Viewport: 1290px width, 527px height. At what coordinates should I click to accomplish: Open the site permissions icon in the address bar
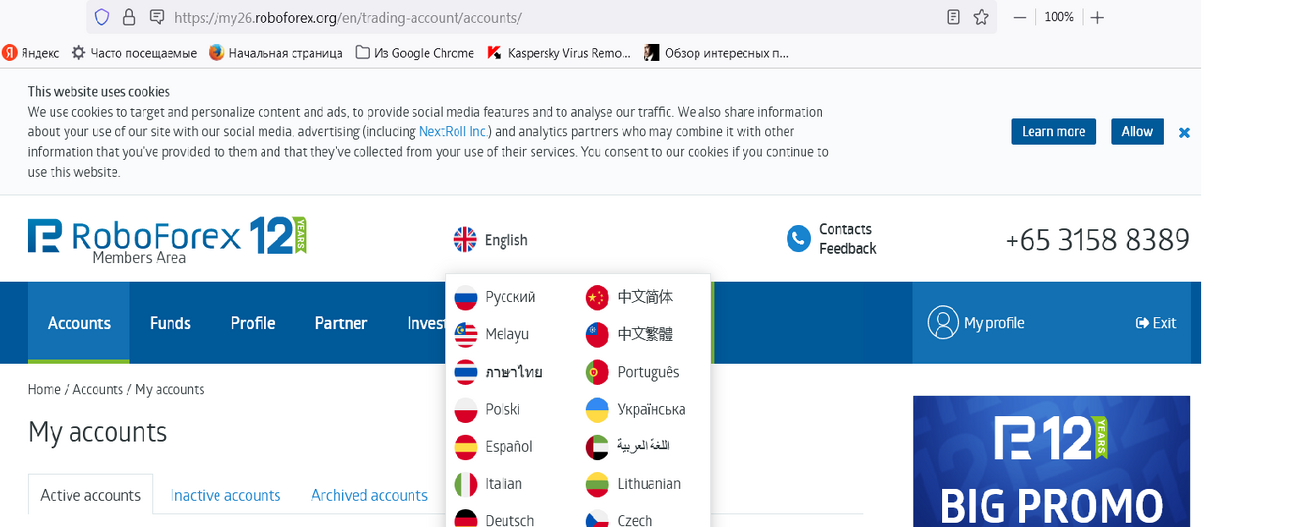coord(156,17)
